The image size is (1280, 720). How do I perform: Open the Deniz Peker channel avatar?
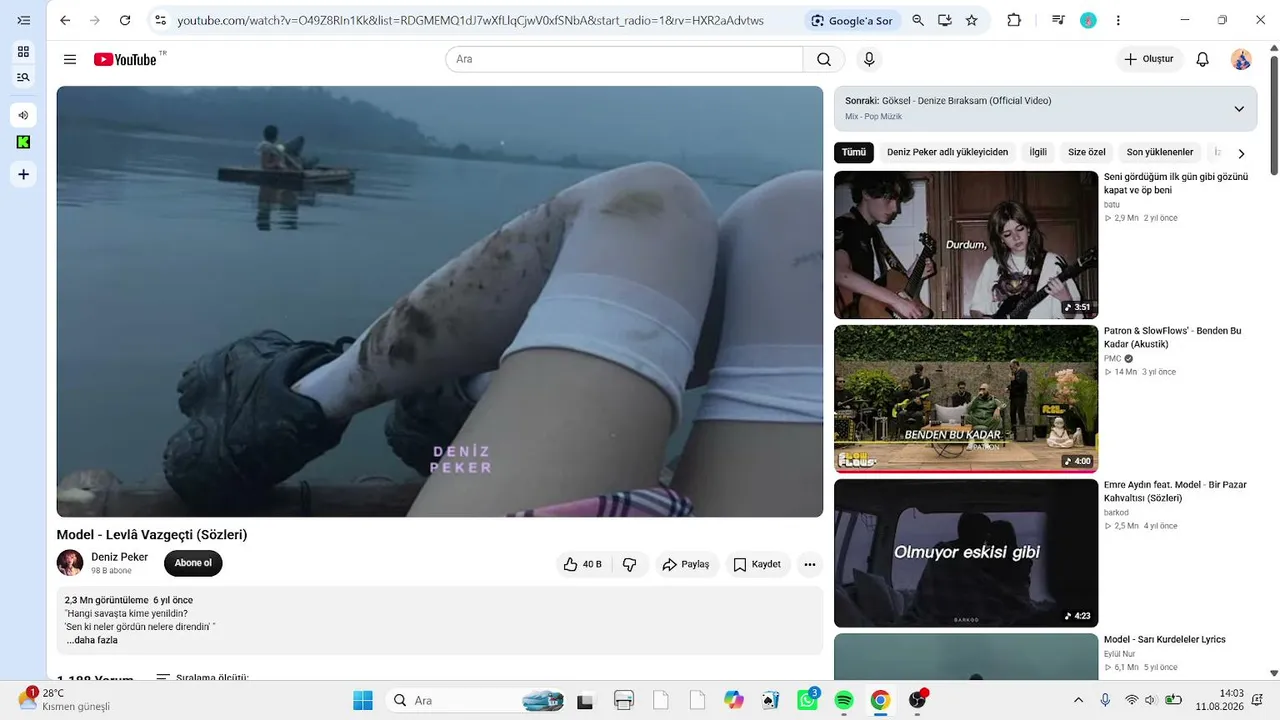[x=70, y=563]
